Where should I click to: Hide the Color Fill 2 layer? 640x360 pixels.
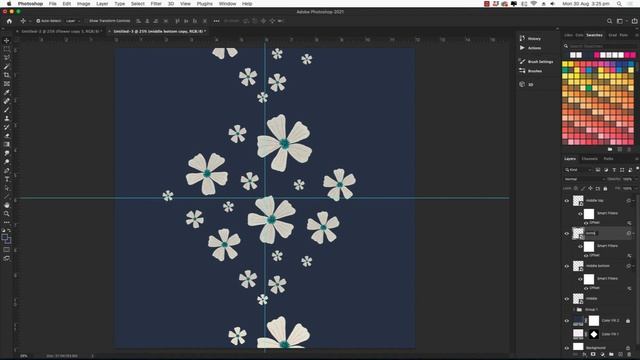[x=567, y=321]
